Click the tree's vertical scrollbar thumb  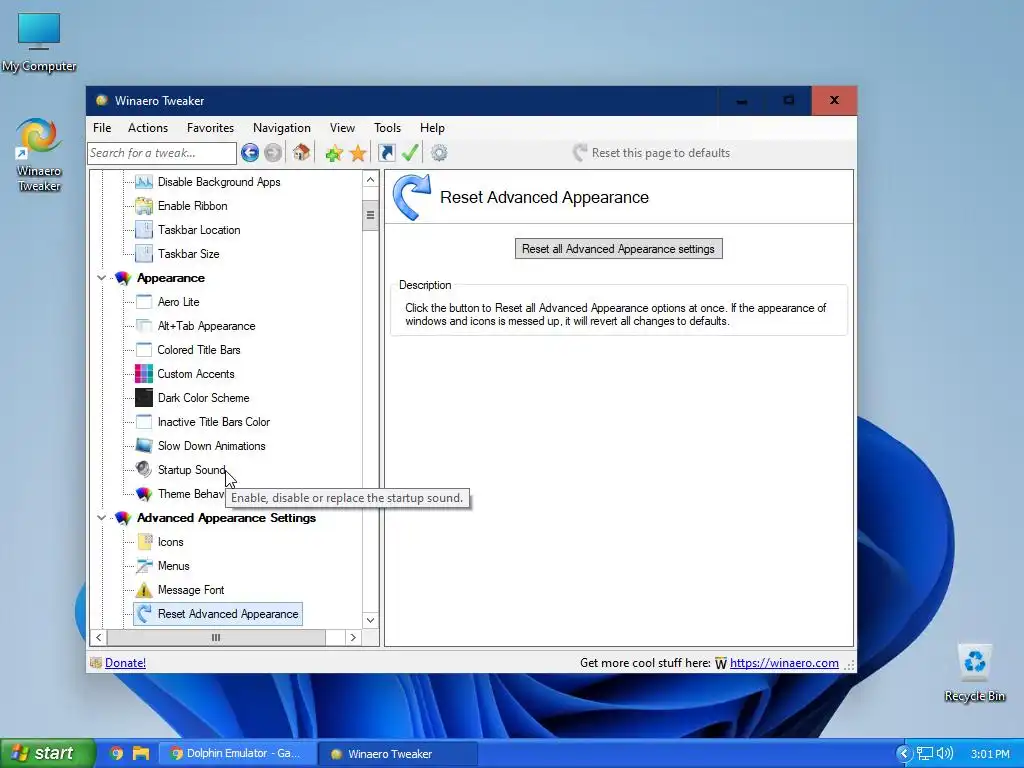tap(370, 216)
